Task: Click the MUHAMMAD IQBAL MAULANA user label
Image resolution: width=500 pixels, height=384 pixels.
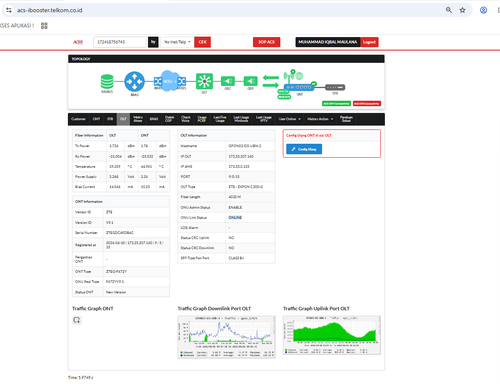Action: pyautogui.click(x=328, y=42)
